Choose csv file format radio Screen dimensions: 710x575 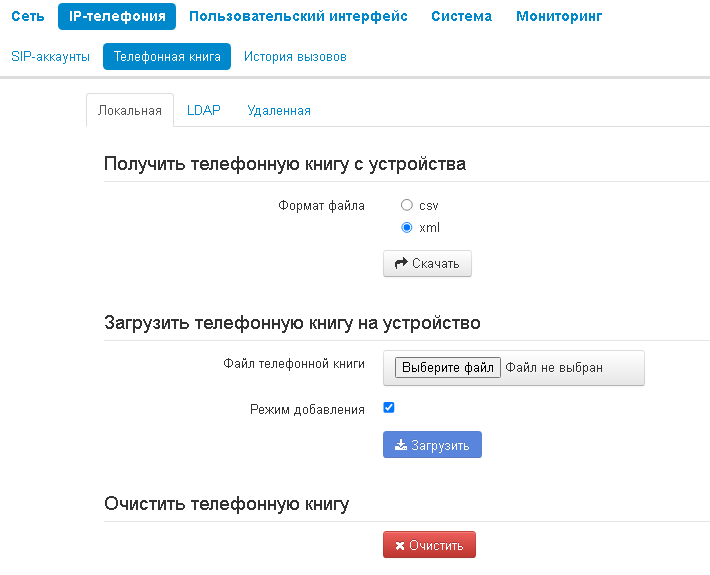click(x=407, y=205)
